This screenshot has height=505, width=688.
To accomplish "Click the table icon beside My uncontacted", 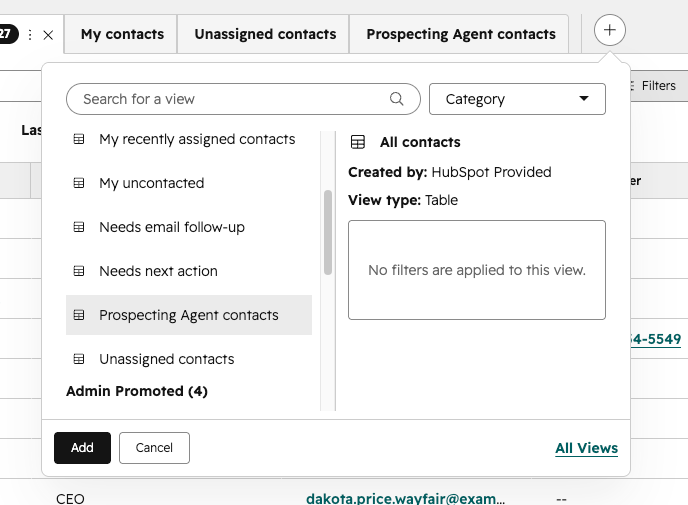I will pos(79,183).
